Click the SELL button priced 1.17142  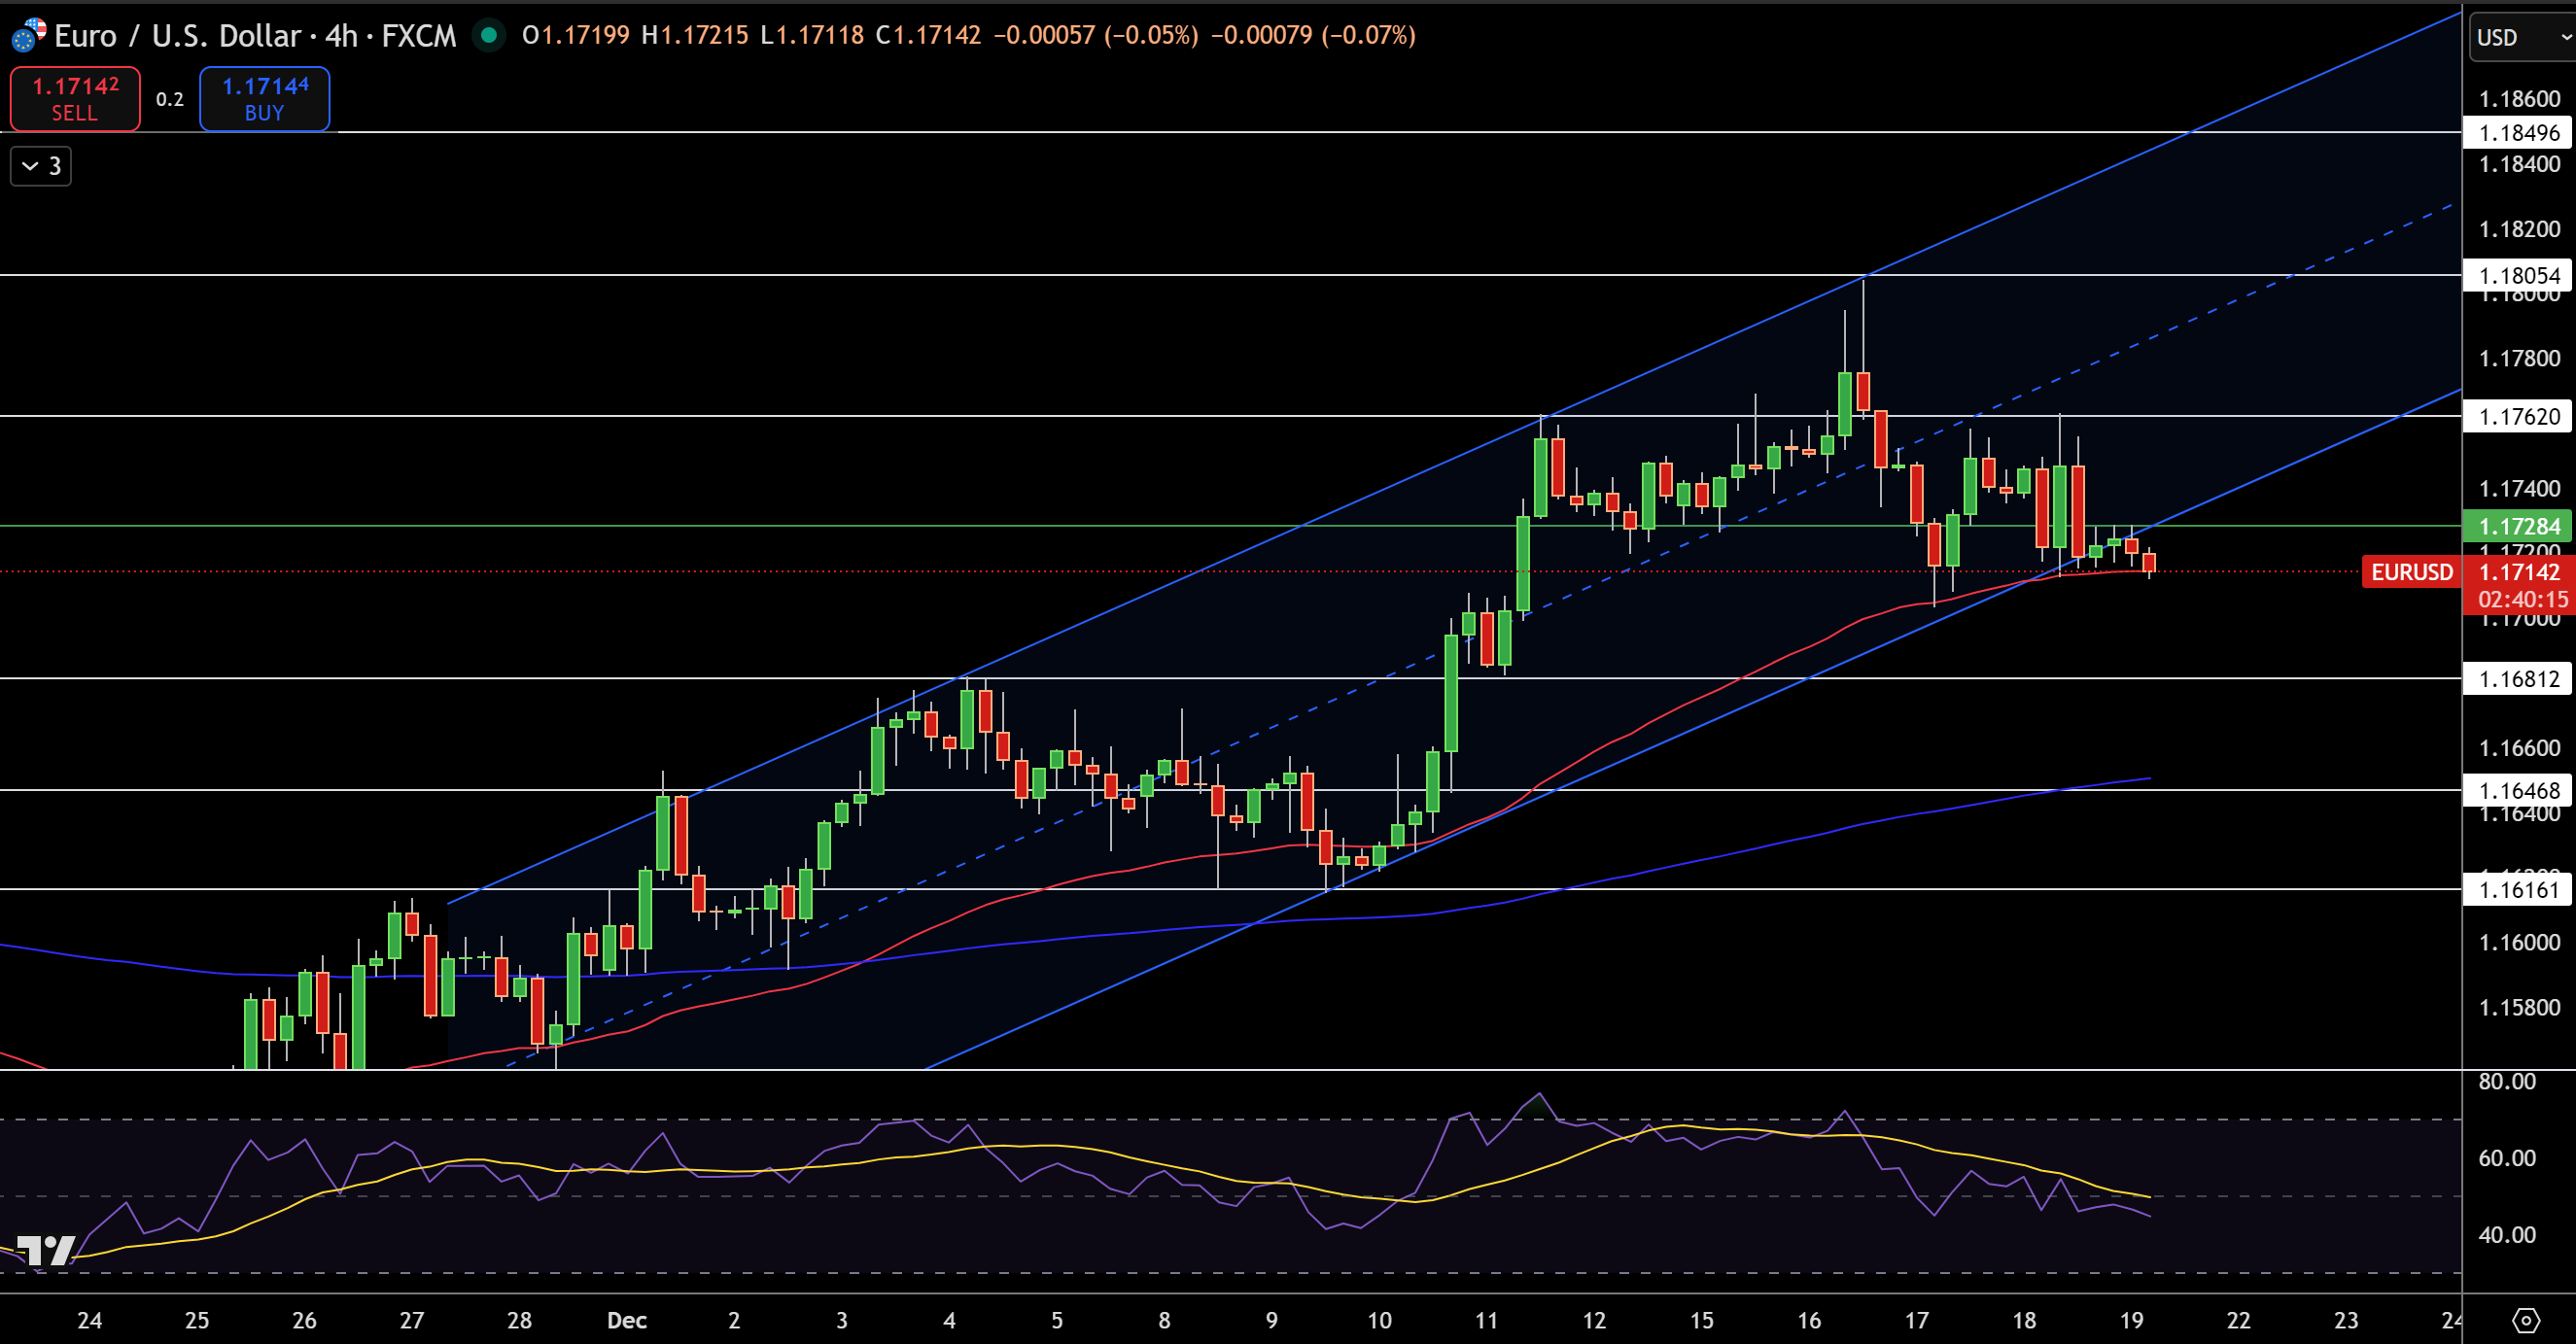74,98
